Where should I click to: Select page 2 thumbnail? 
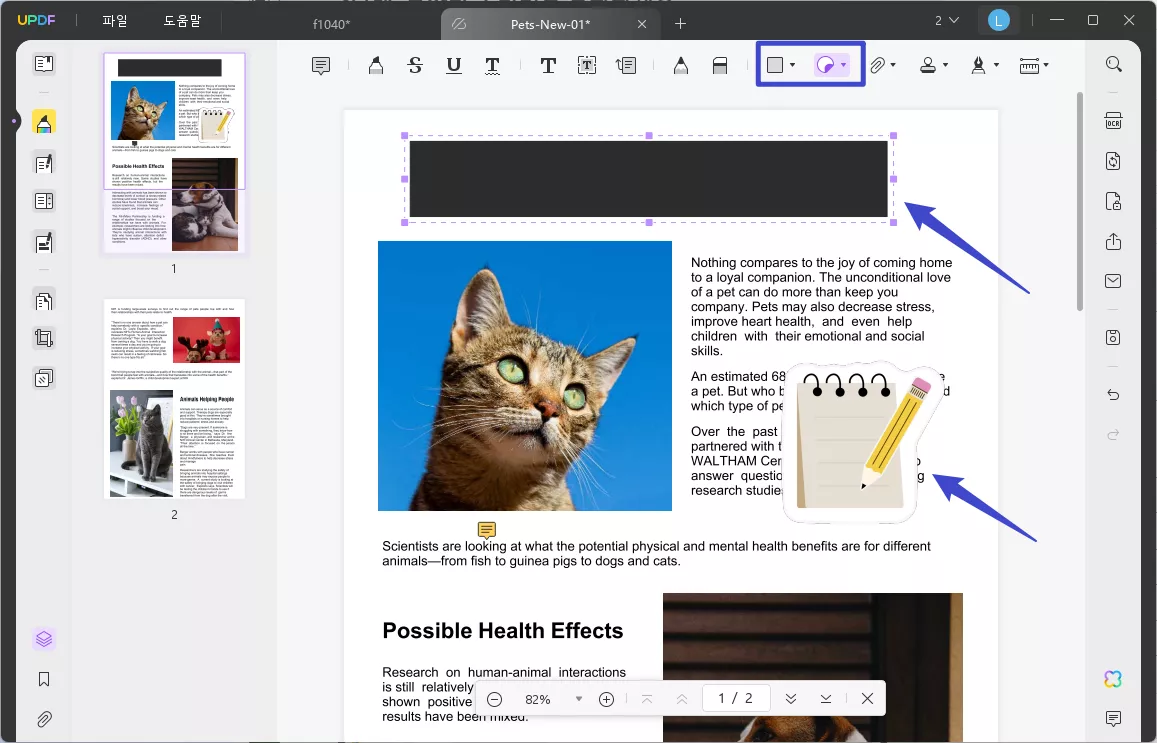click(174, 398)
